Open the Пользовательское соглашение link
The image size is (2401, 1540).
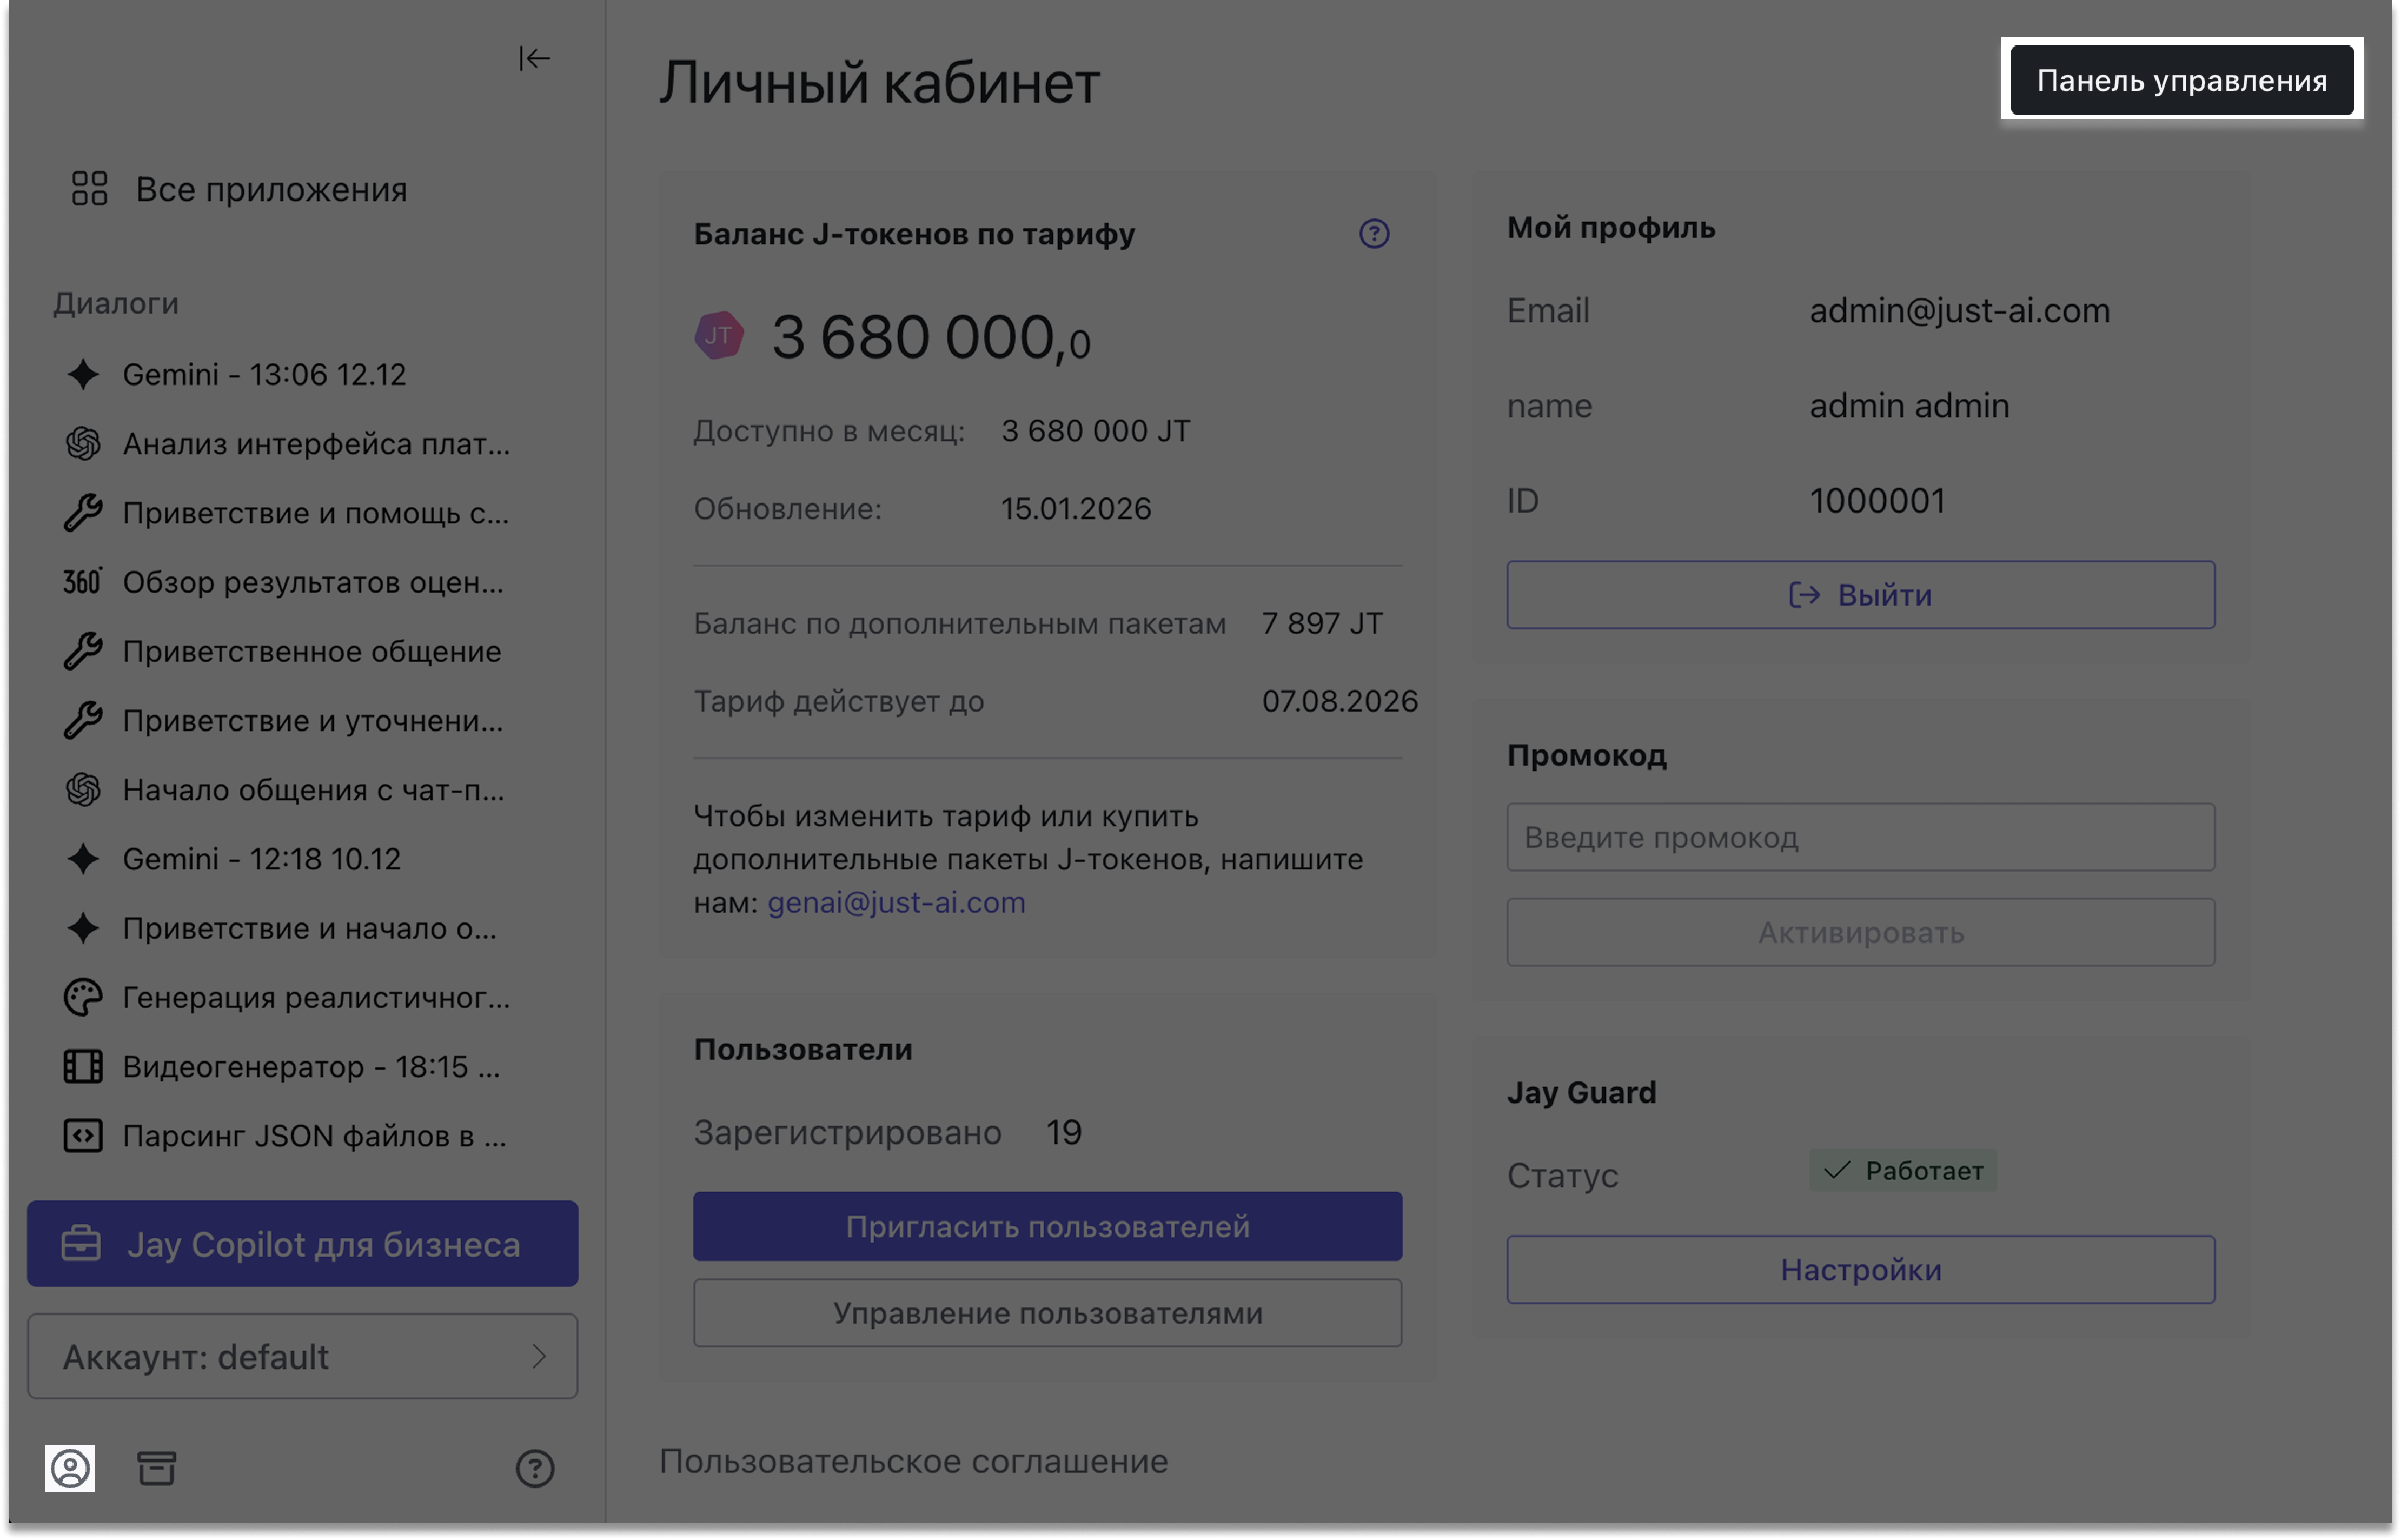click(x=913, y=1461)
